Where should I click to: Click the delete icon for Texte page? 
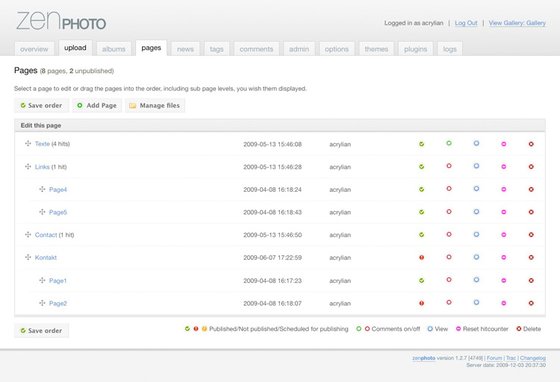(x=531, y=144)
